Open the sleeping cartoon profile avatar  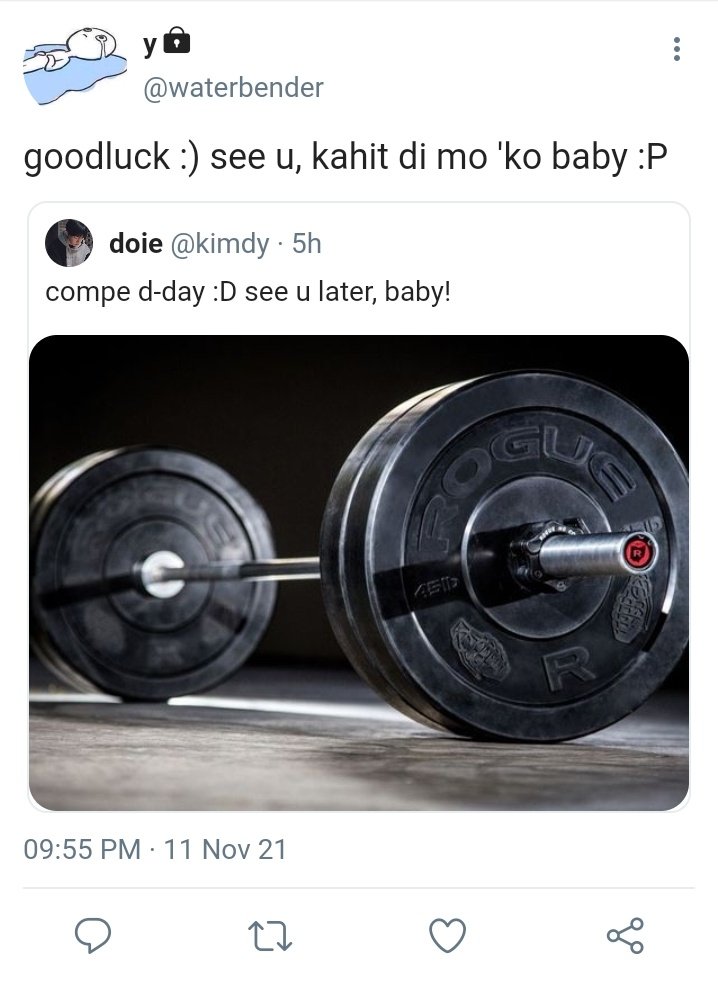[x=74, y=64]
